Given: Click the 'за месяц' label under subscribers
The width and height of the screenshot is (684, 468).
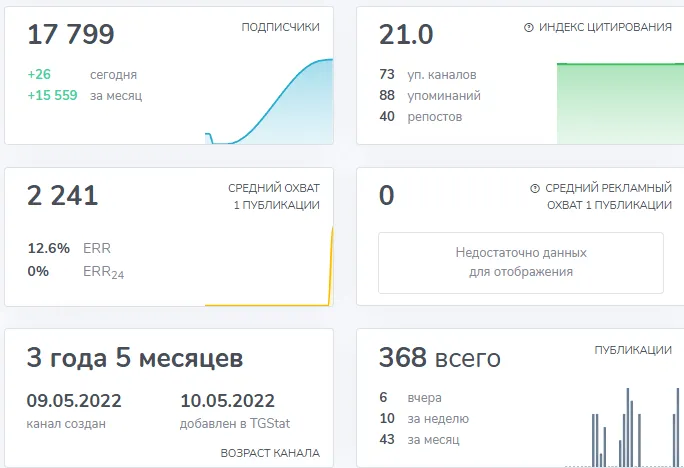Looking at the screenshot, I should (116, 96).
